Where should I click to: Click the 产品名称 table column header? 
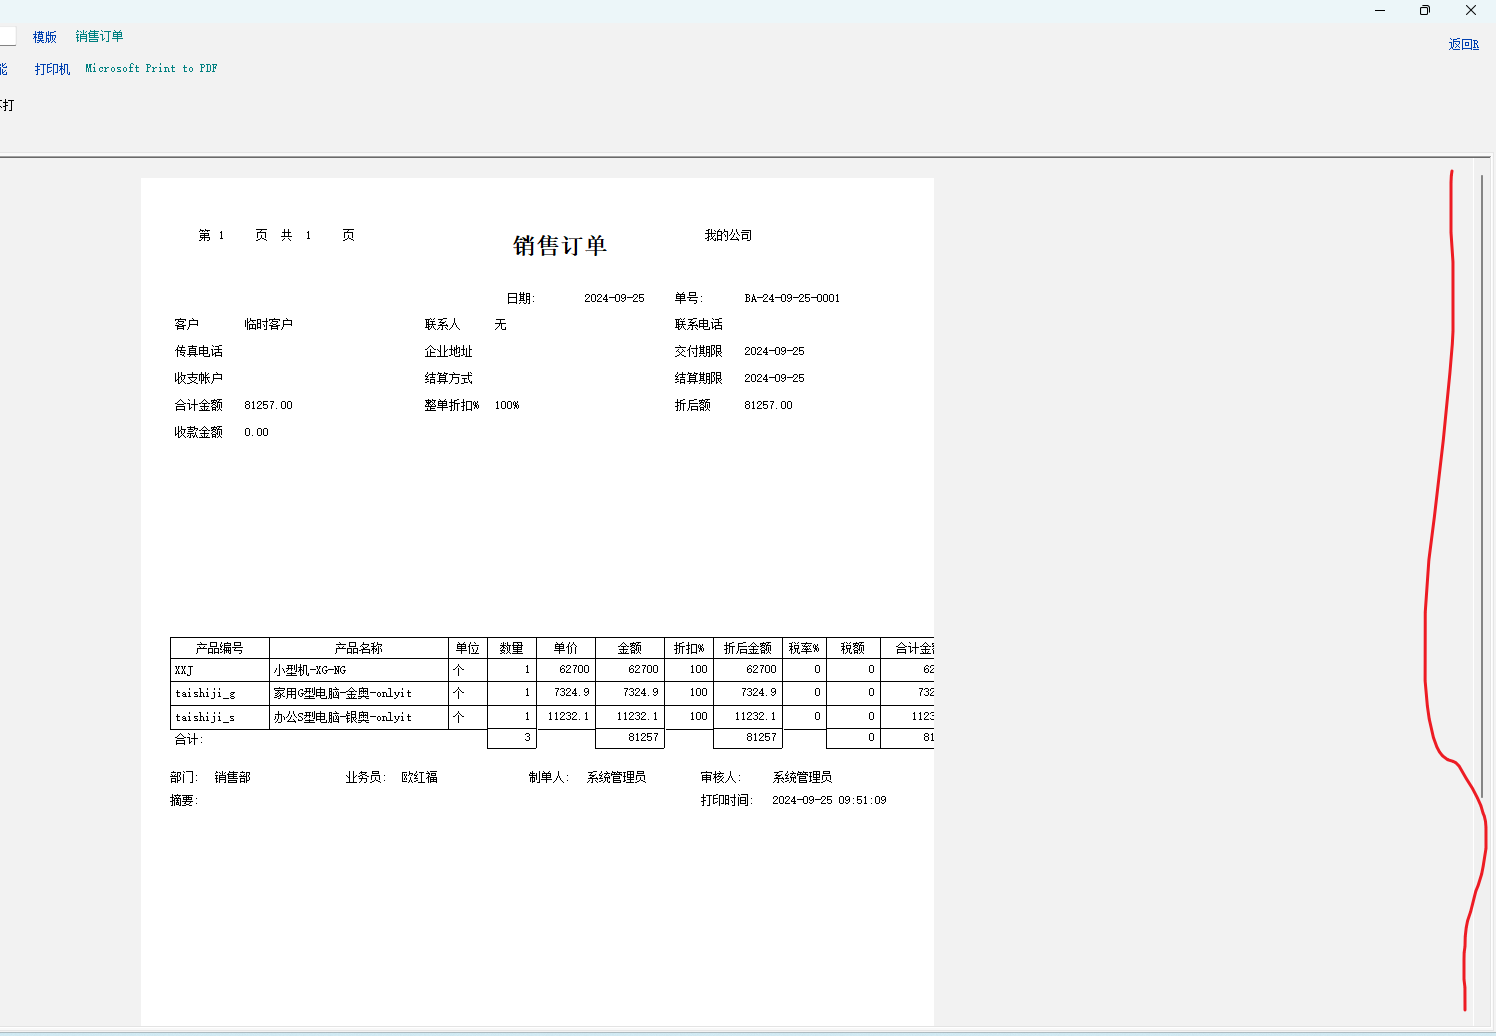[x=358, y=648]
